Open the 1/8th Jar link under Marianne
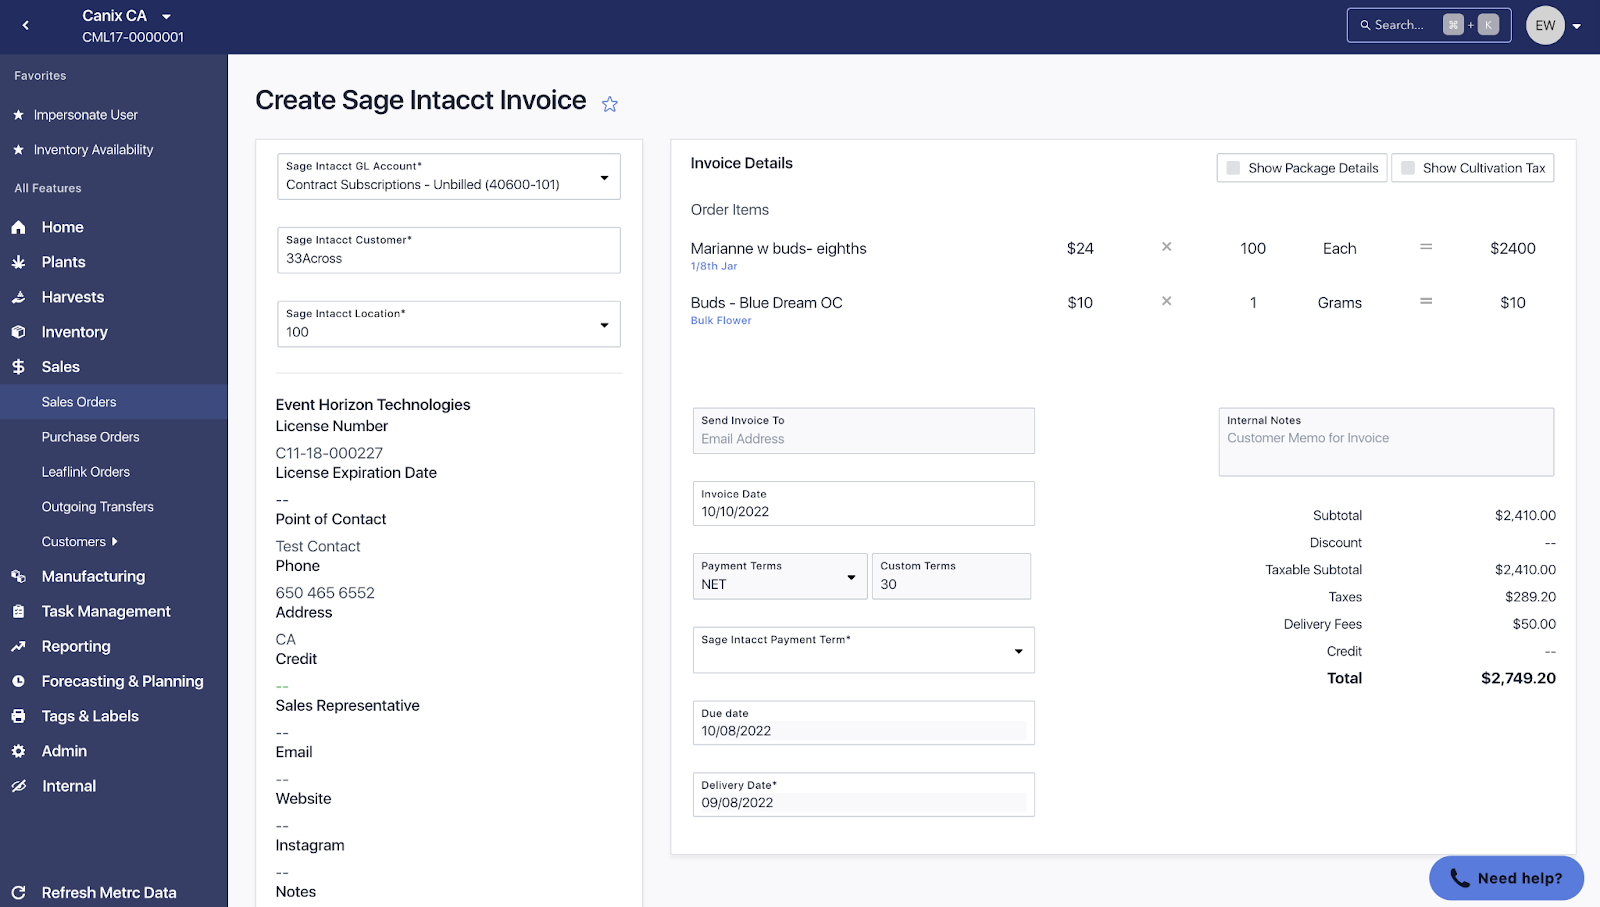Screen dimensions: 1600x907 713,267
